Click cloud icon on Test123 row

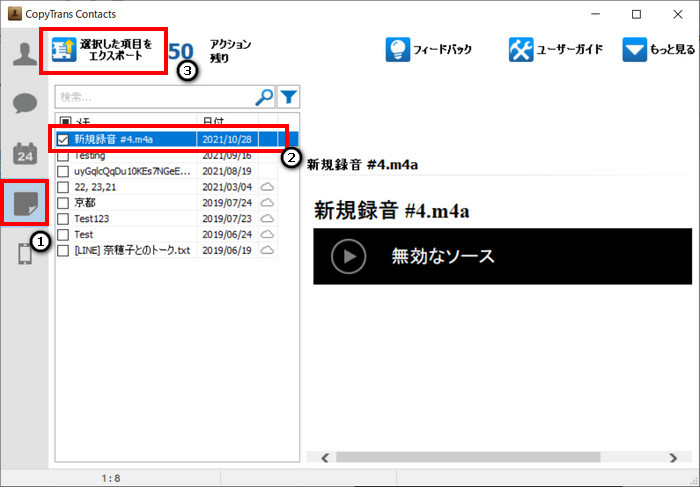(x=267, y=218)
